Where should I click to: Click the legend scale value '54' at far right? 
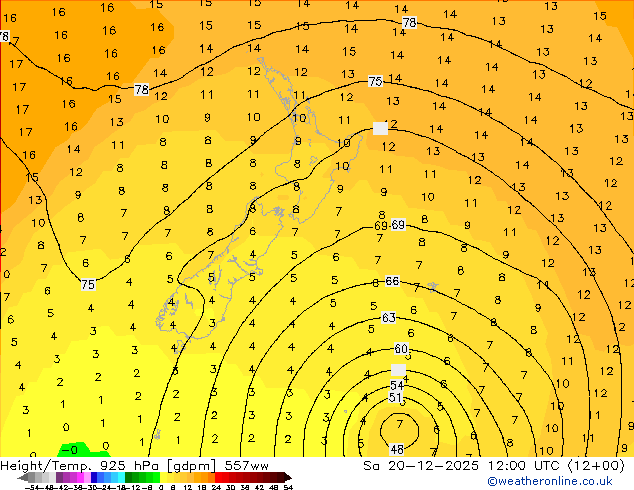click(x=288, y=487)
